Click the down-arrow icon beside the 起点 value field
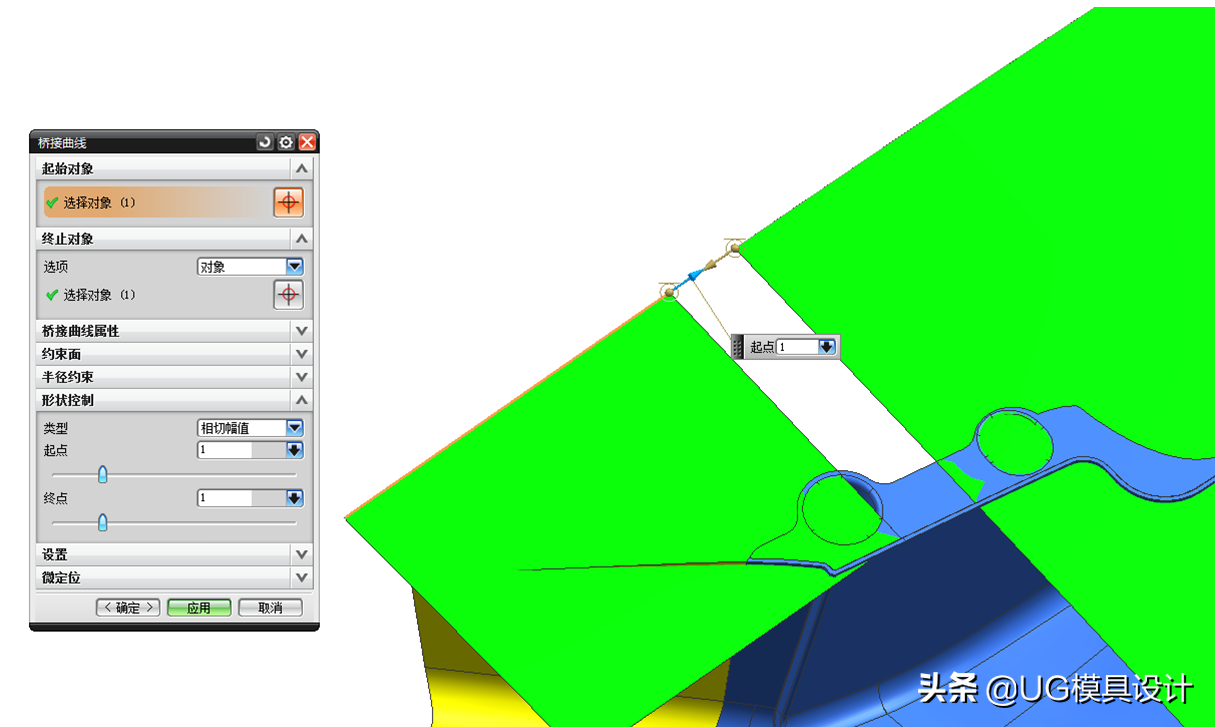Image resolution: width=1215 pixels, height=727 pixels. 292,450
